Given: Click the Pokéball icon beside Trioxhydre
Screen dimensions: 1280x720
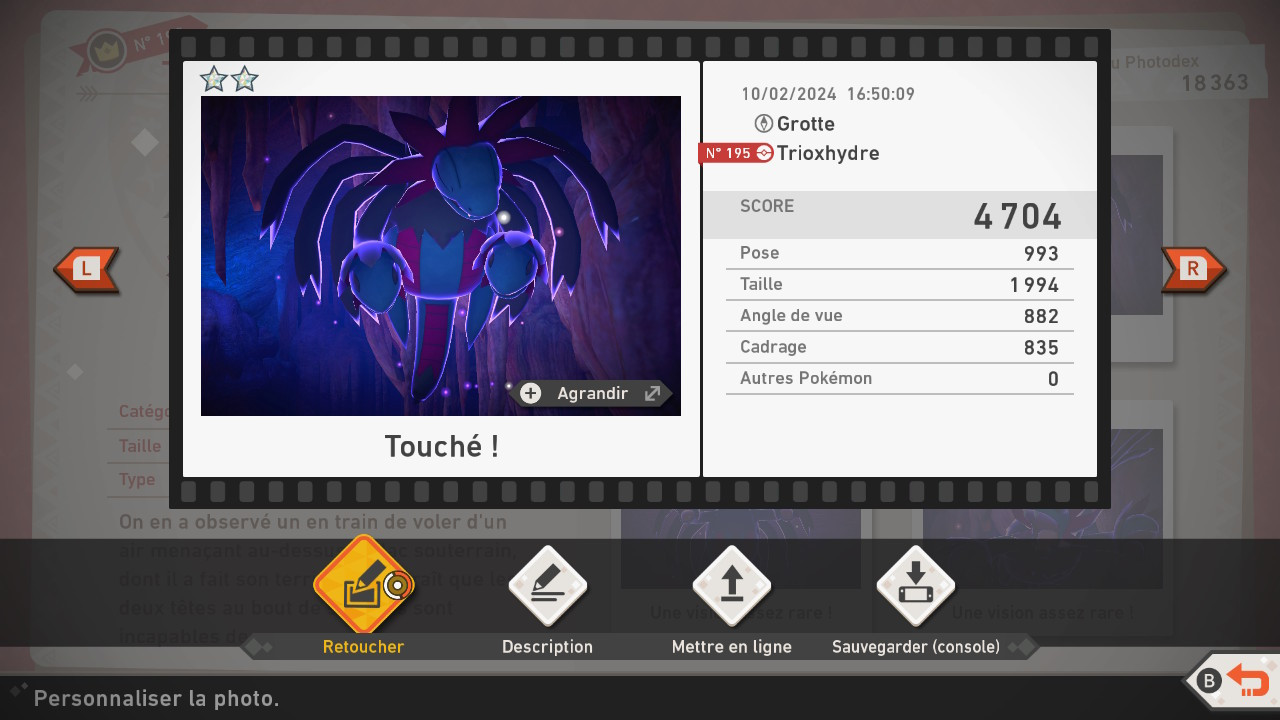Looking at the screenshot, I should click(x=765, y=153).
